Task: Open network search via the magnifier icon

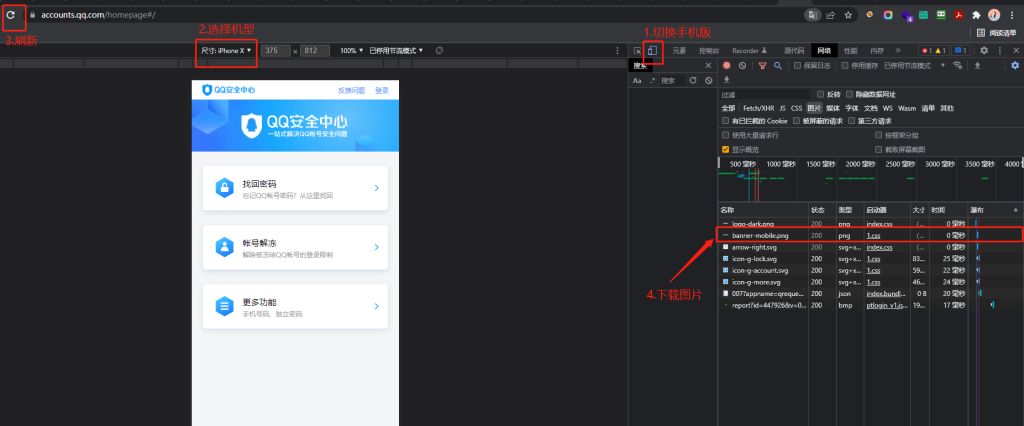Action: [778, 65]
